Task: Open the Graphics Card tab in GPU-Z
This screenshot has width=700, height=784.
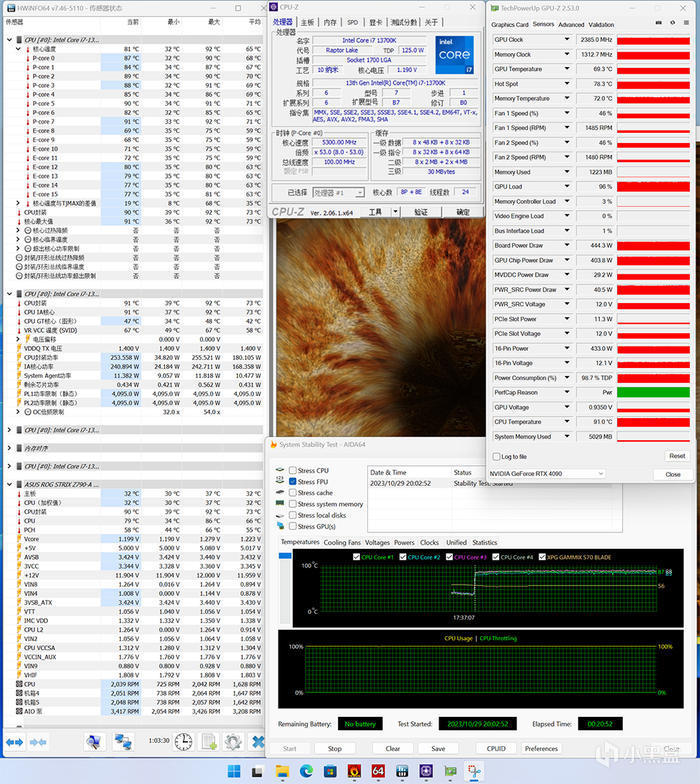Action: pos(510,24)
